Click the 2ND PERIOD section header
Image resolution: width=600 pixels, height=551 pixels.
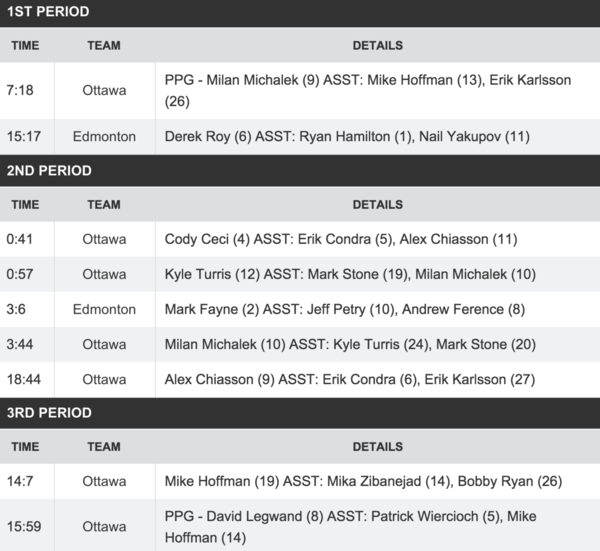[x=49, y=171]
